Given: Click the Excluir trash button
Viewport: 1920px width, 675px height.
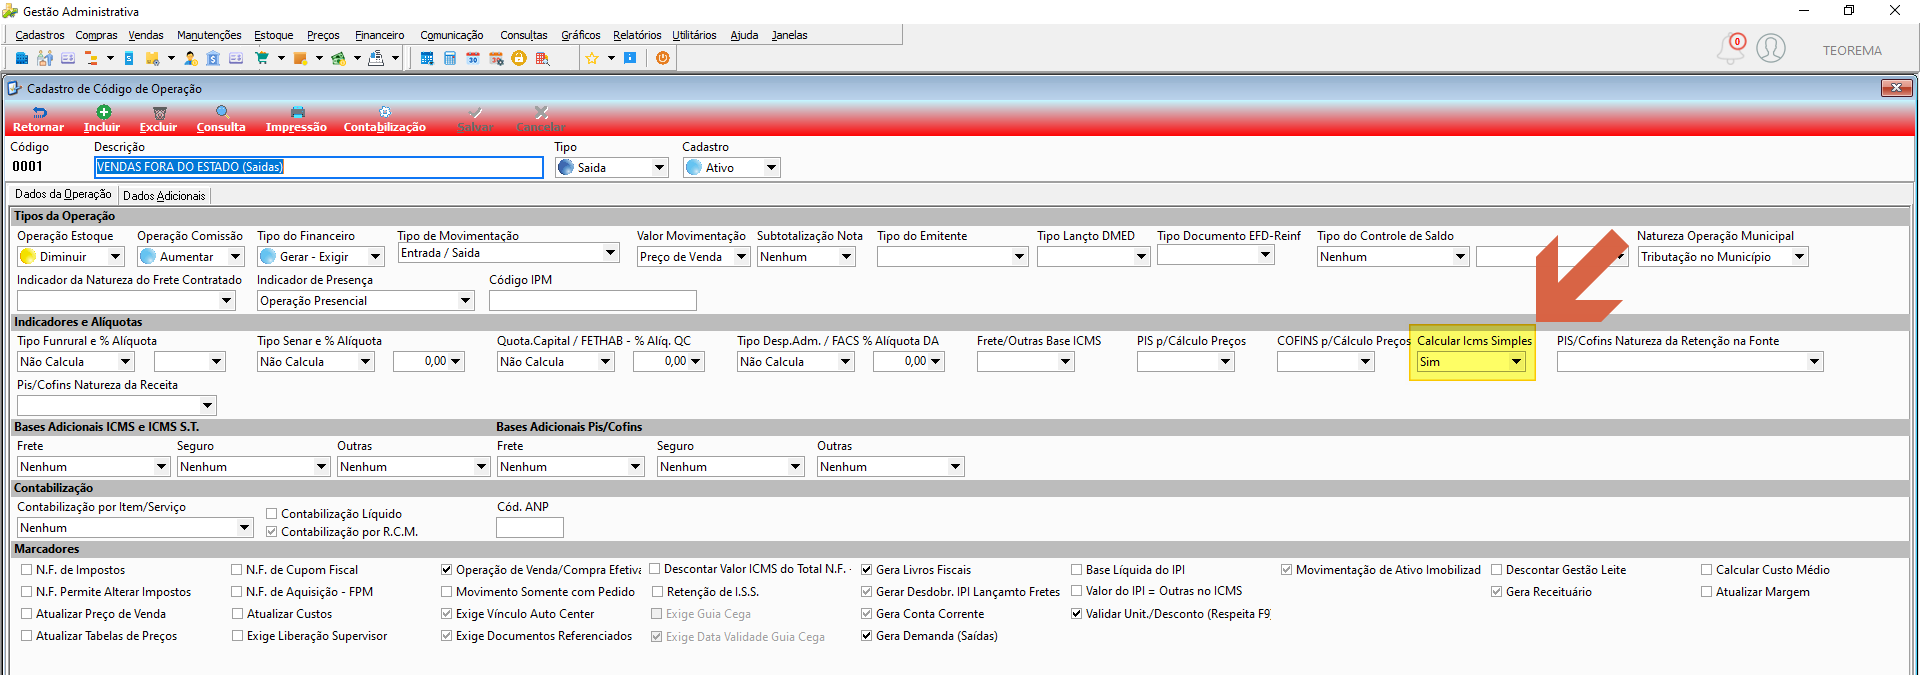Looking at the screenshot, I should [158, 120].
